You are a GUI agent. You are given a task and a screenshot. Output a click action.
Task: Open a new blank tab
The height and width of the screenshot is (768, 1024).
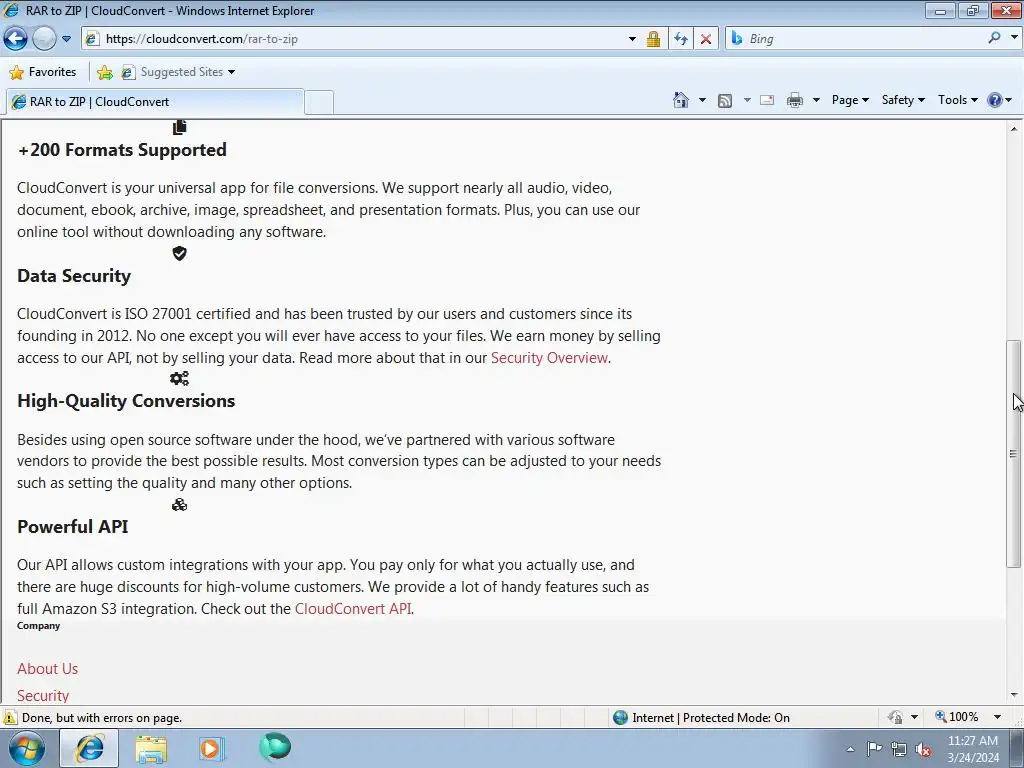(x=319, y=103)
